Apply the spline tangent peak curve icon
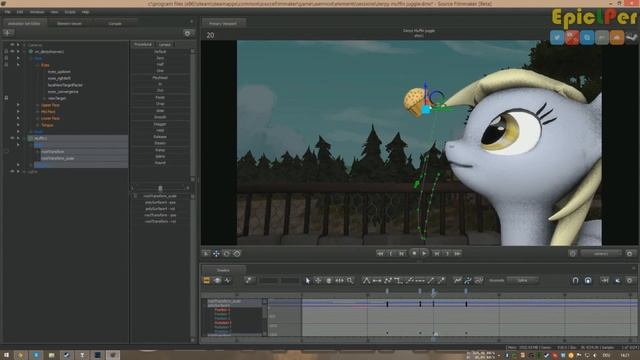Screen dimensions: 640x360 [366, 280]
